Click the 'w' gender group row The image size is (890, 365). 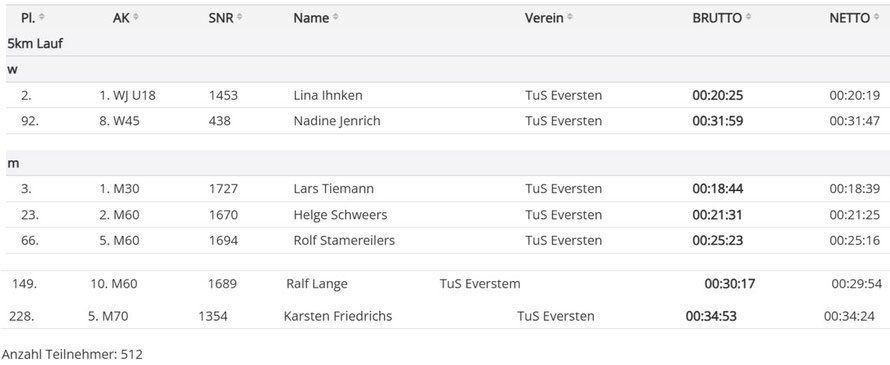448,69
